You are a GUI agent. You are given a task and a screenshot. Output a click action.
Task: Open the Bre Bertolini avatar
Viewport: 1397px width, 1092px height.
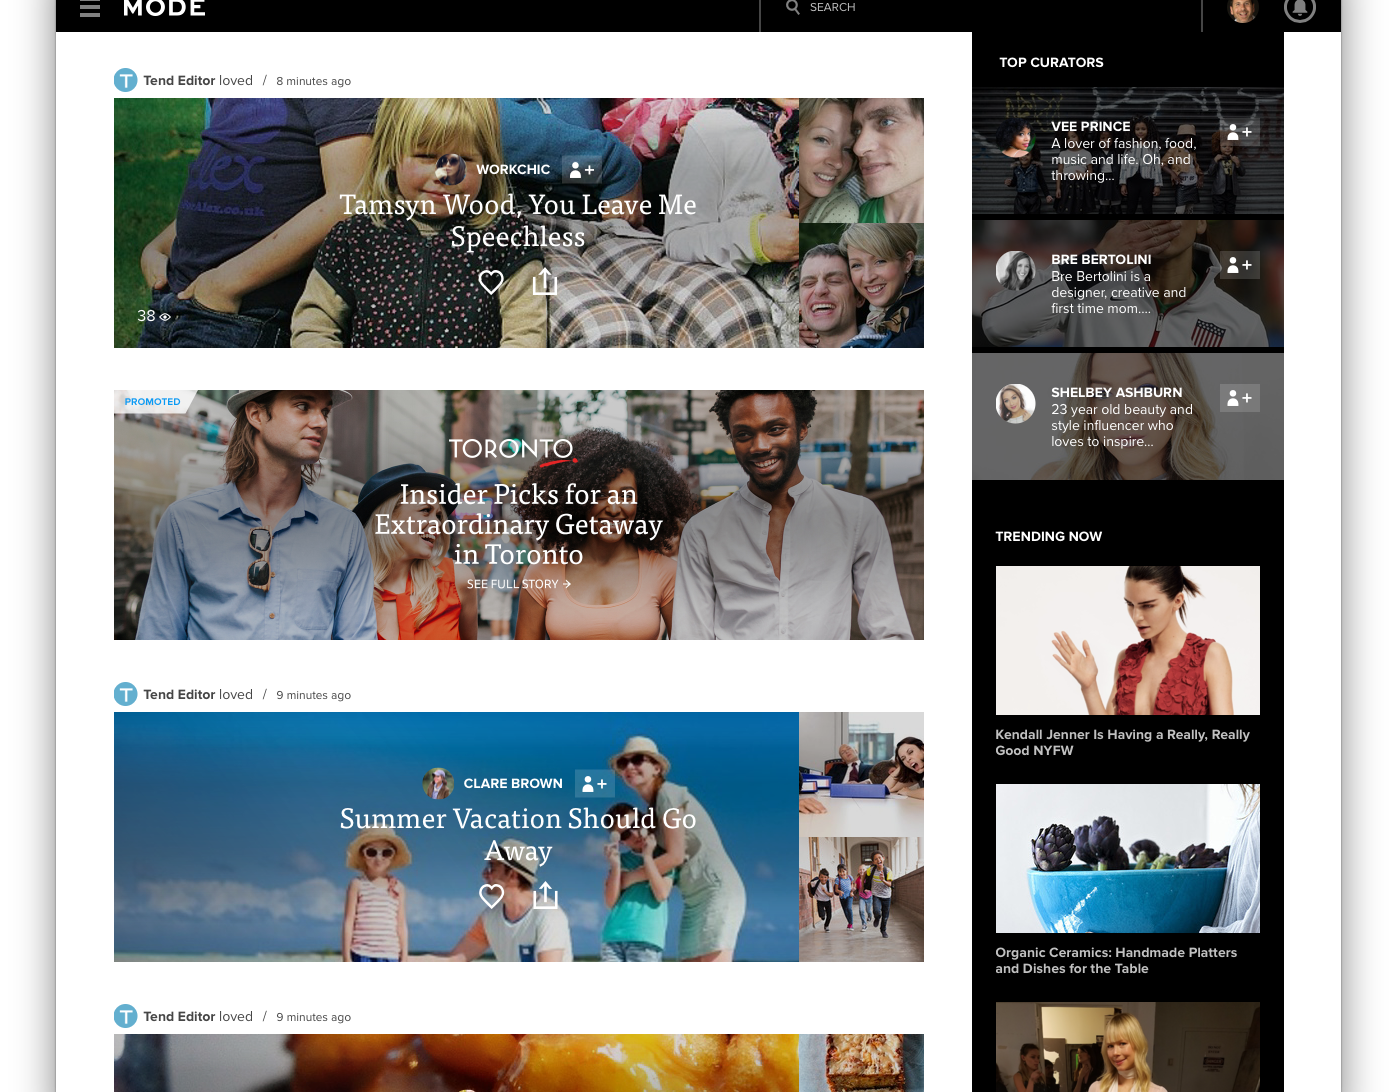click(1015, 271)
